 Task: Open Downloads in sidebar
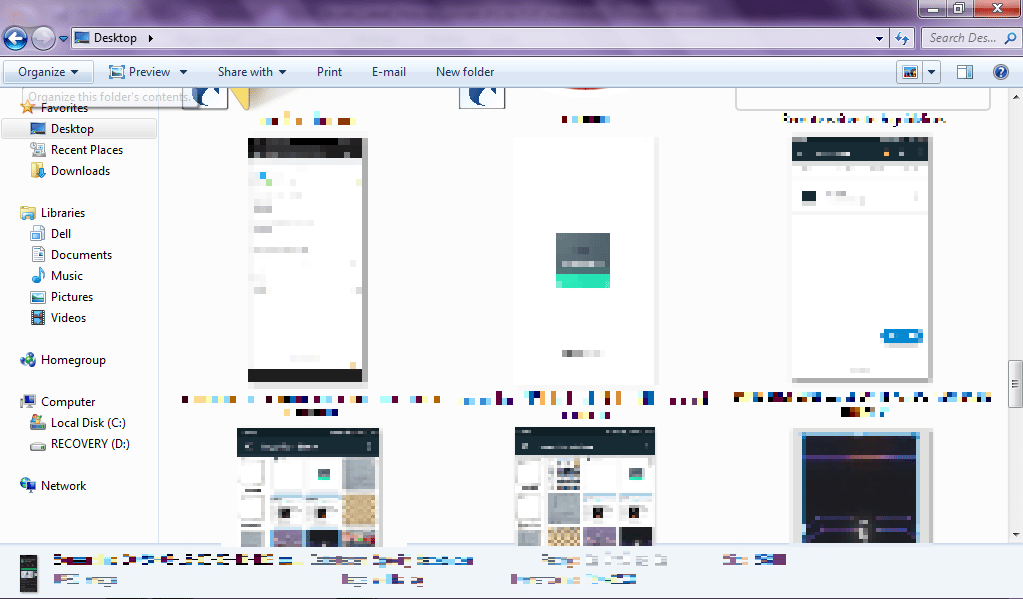80,170
